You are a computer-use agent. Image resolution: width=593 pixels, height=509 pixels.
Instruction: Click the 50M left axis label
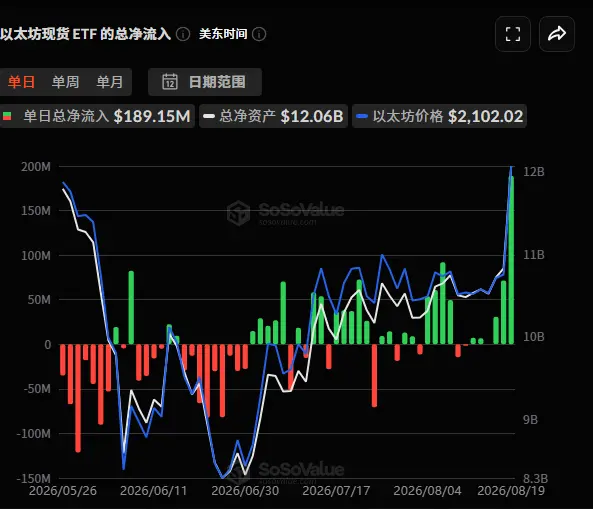(x=39, y=300)
